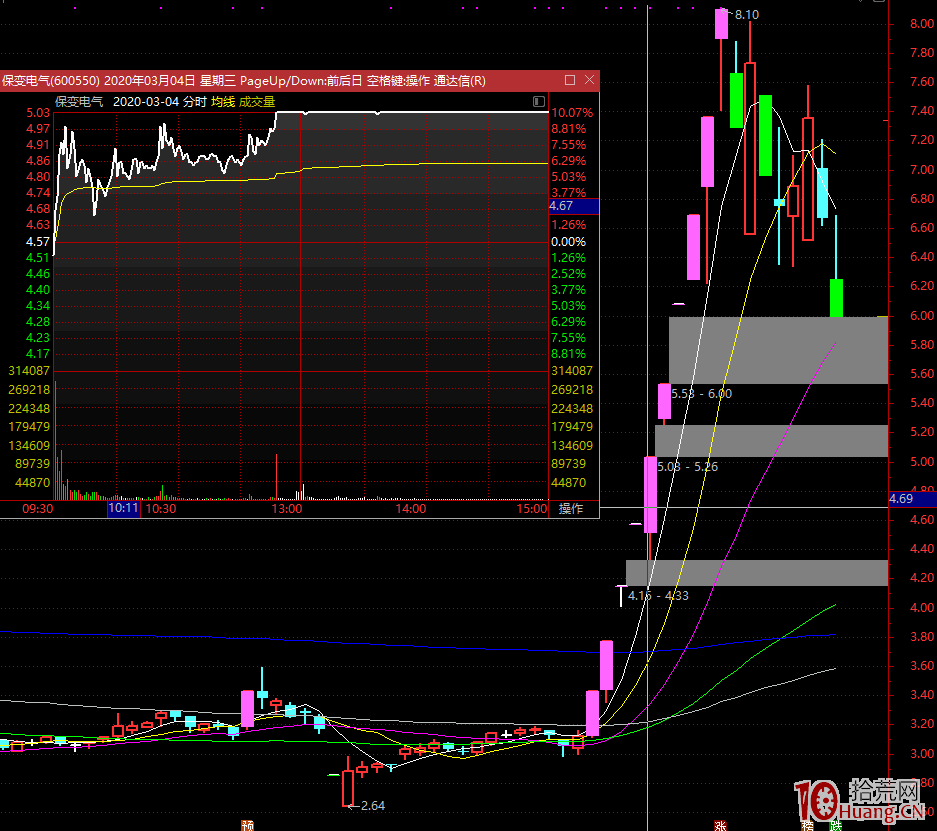Image resolution: width=937 pixels, height=831 pixels.
Task: Click the gray gap zone labeled 5.58 - 6.00
Action: (778, 350)
